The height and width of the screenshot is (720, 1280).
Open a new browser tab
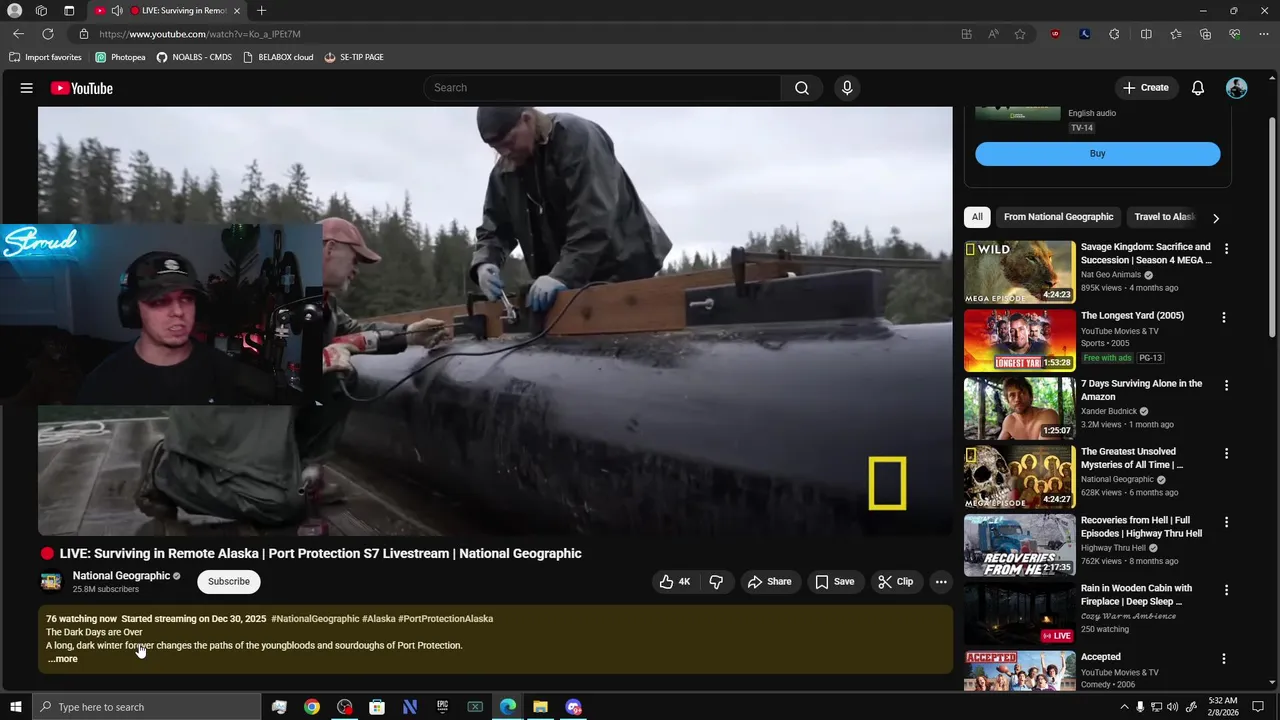[261, 11]
